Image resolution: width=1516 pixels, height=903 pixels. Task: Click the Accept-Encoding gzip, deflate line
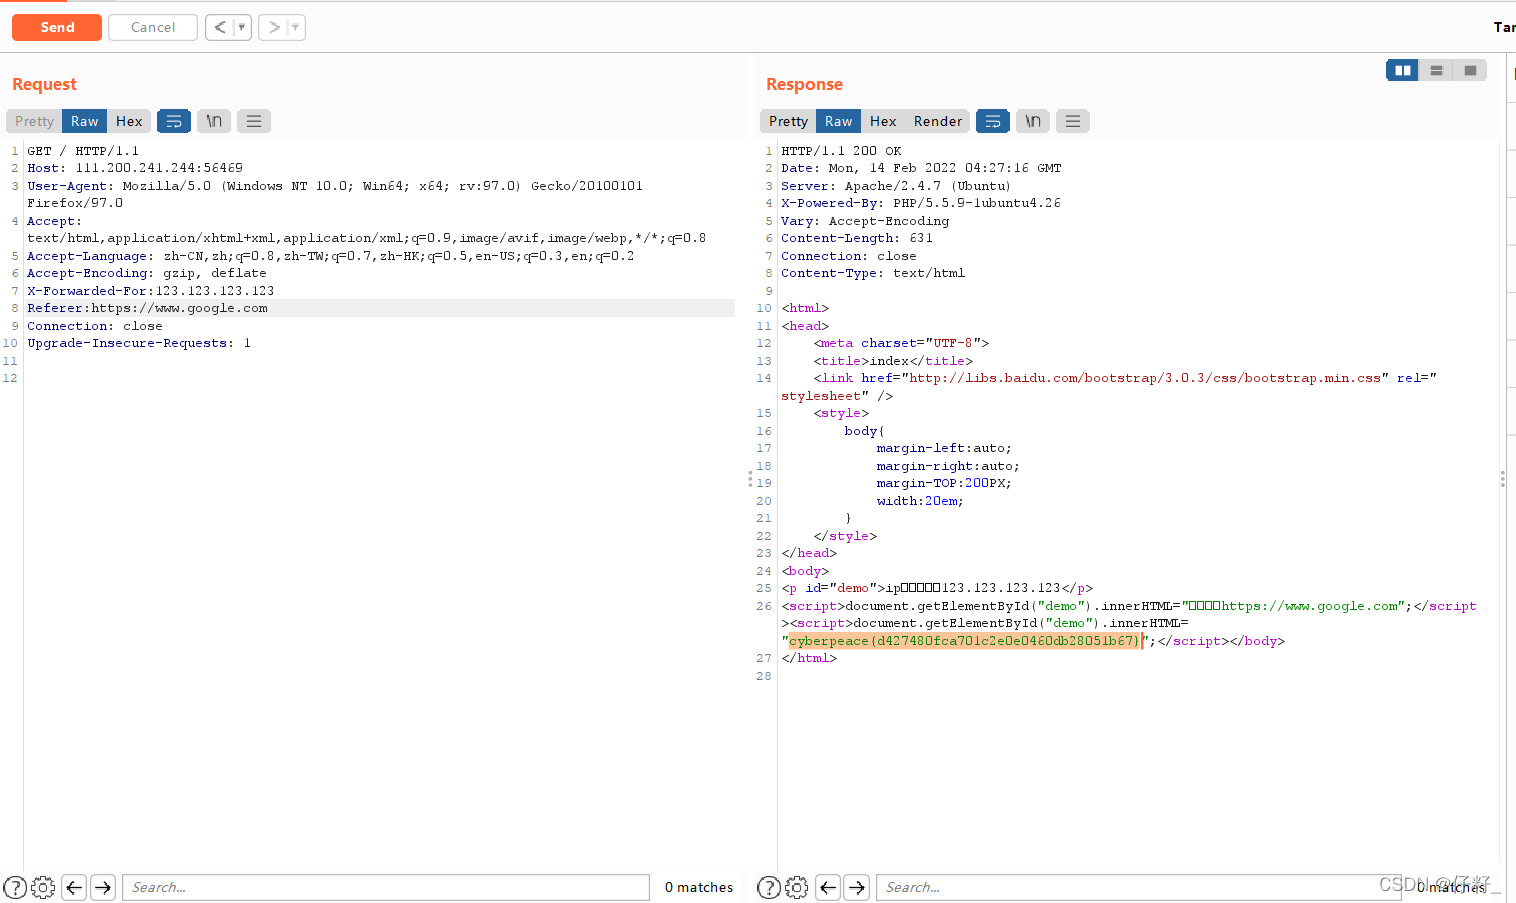click(x=147, y=273)
